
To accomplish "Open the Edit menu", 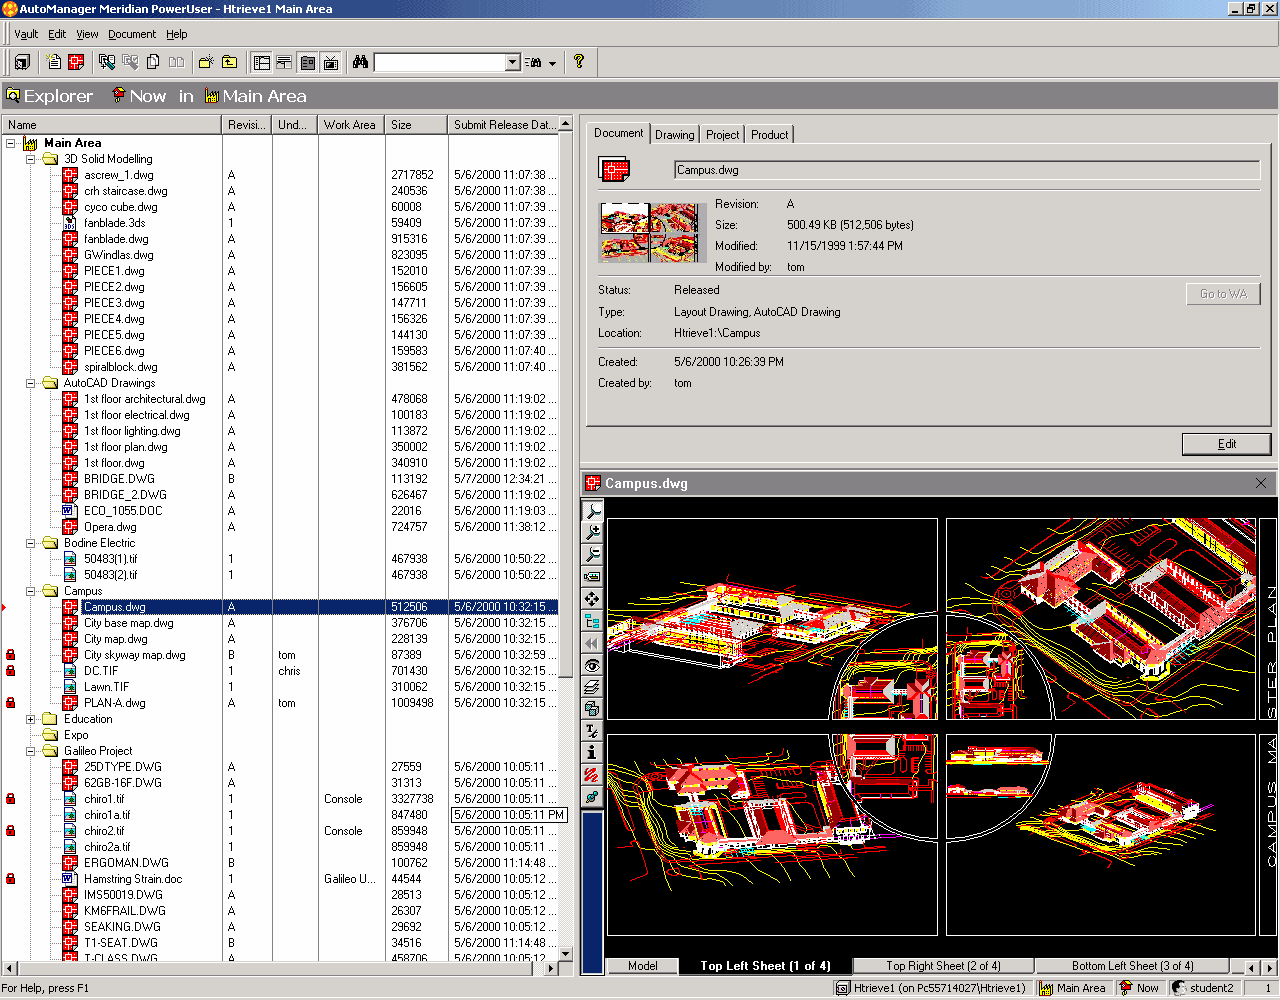I will (57, 34).
